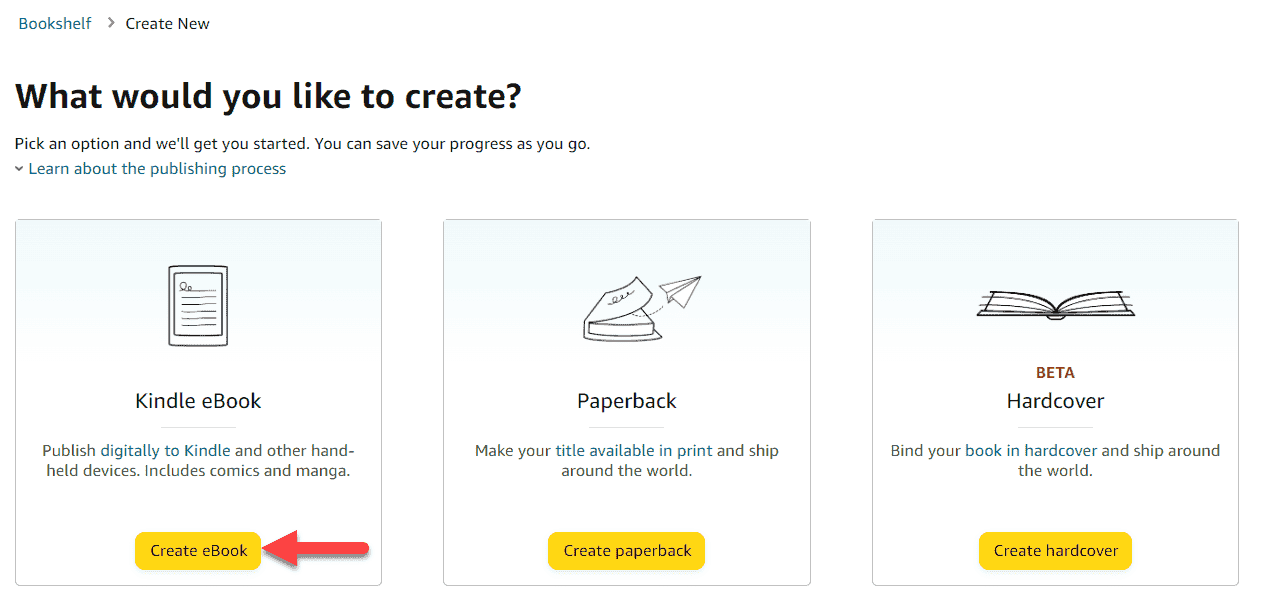
Task: Click the BETA label above Hardcover
Action: (x=1055, y=373)
